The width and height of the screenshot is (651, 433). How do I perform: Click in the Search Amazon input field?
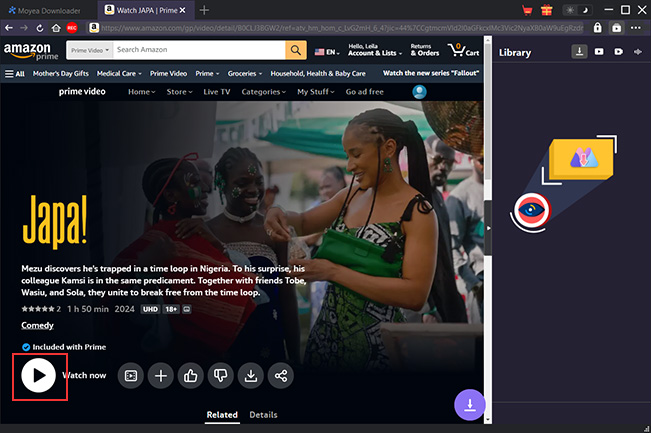coord(196,50)
